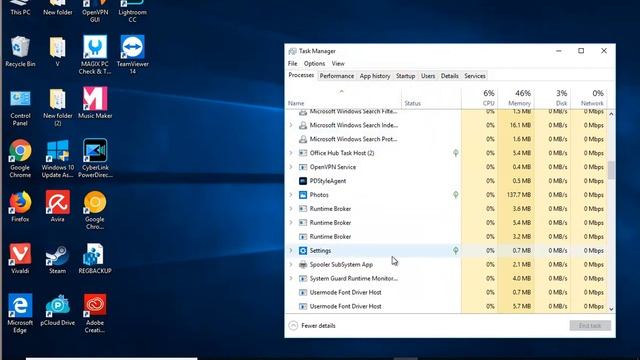The height and width of the screenshot is (360, 640).
Task: Launch CyberLink PowerDirector shortcut
Action: point(95,158)
